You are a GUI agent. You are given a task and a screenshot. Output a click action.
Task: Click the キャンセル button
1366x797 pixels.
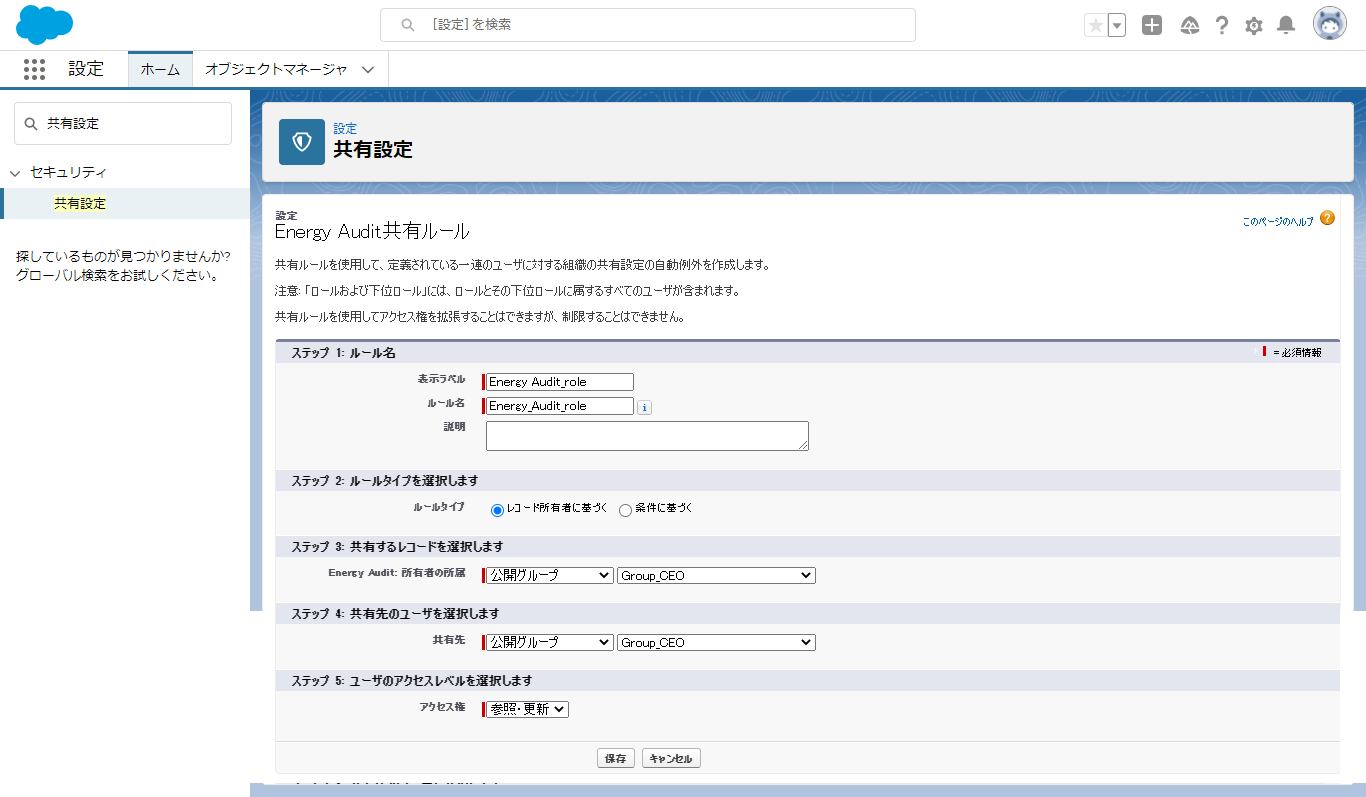click(671, 758)
